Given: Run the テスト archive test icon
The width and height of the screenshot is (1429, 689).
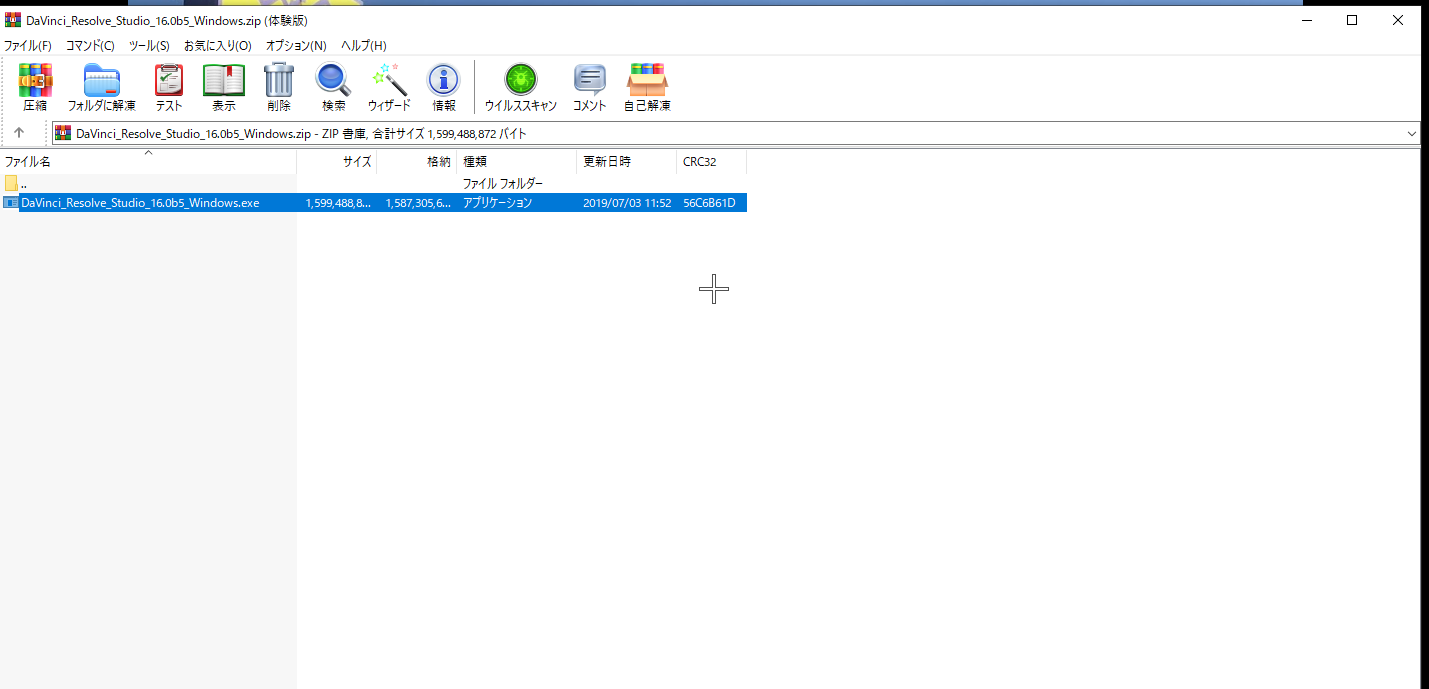Looking at the screenshot, I should pos(168,86).
